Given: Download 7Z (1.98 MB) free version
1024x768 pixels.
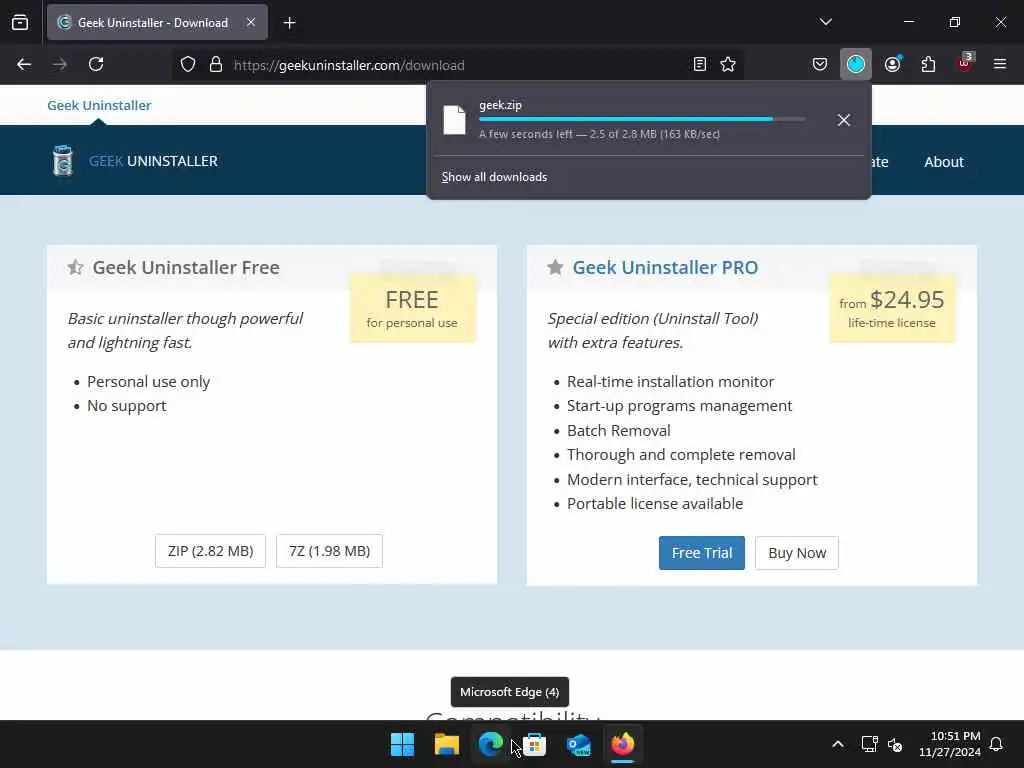Looking at the screenshot, I should pos(329,551).
